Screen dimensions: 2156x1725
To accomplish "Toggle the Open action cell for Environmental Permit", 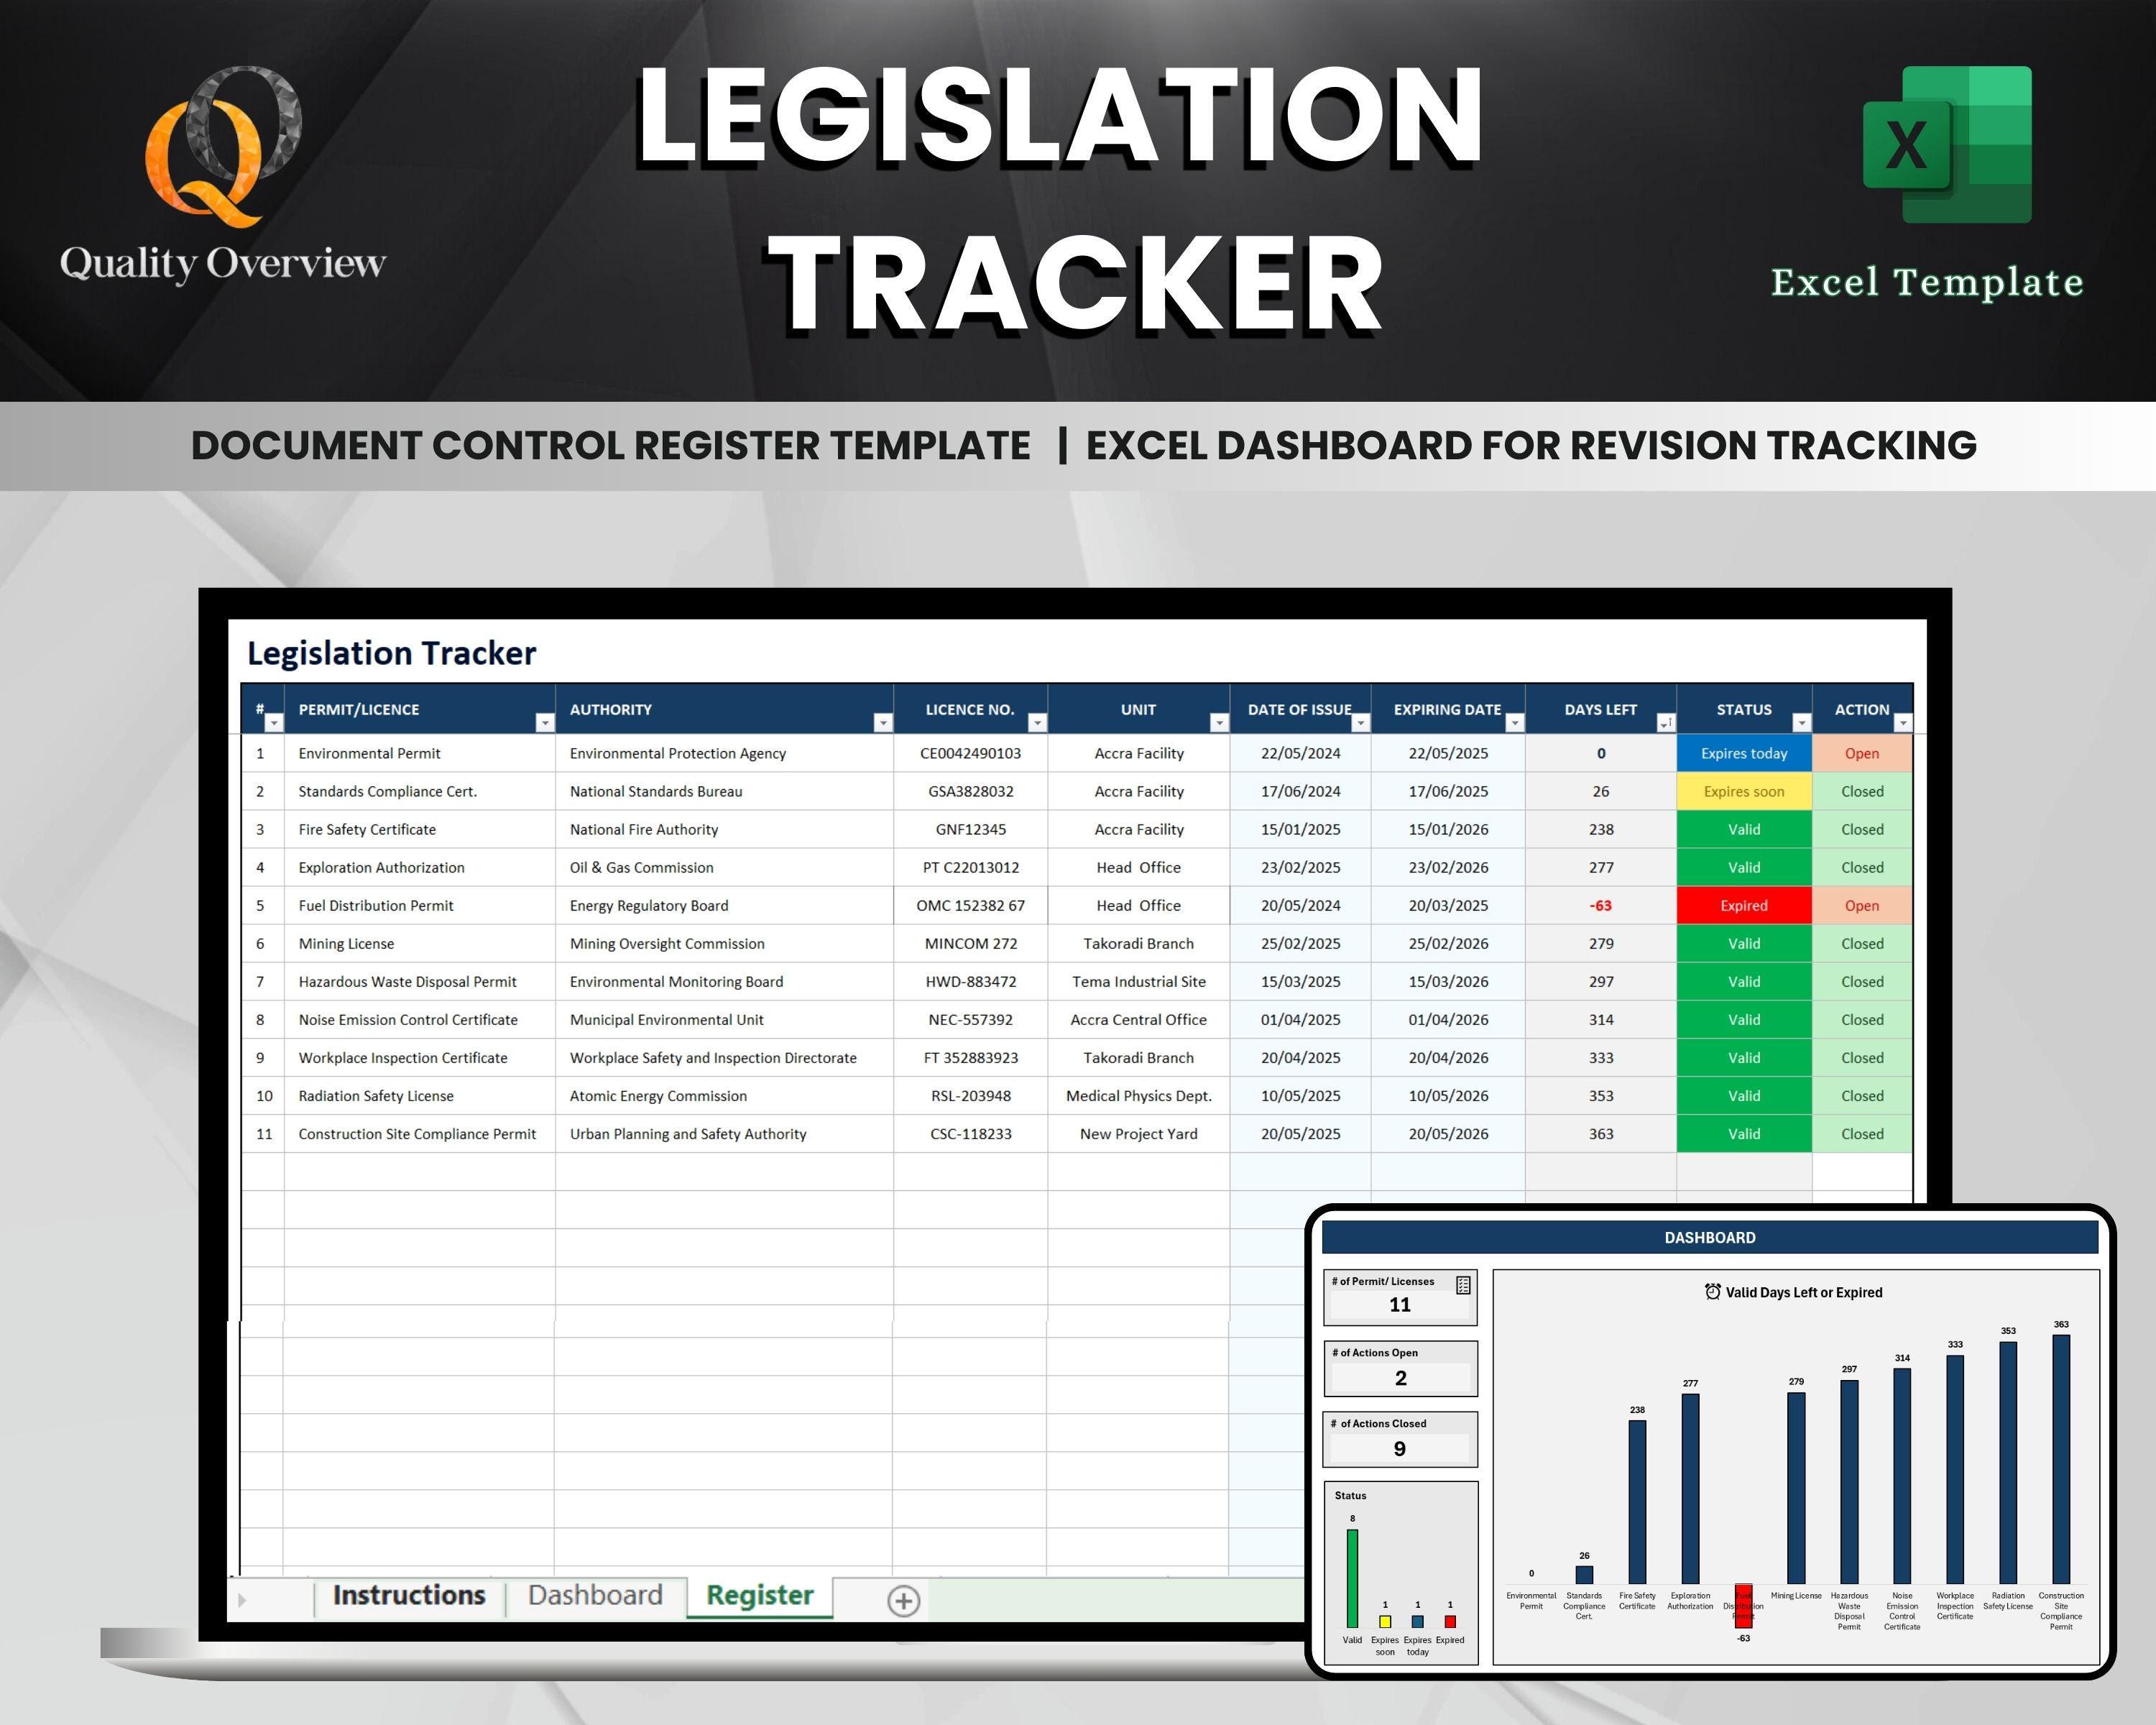I will (1863, 753).
